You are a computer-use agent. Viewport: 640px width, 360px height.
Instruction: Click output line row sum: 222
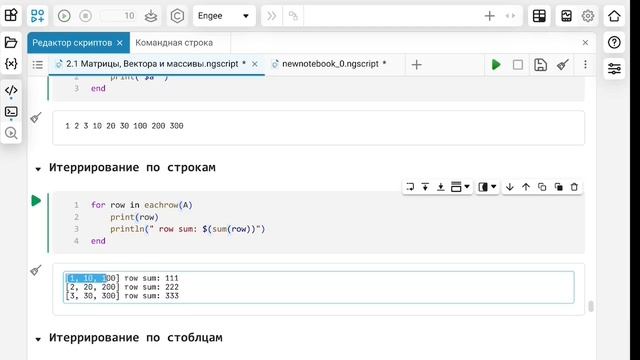click(x=122, y=287)
